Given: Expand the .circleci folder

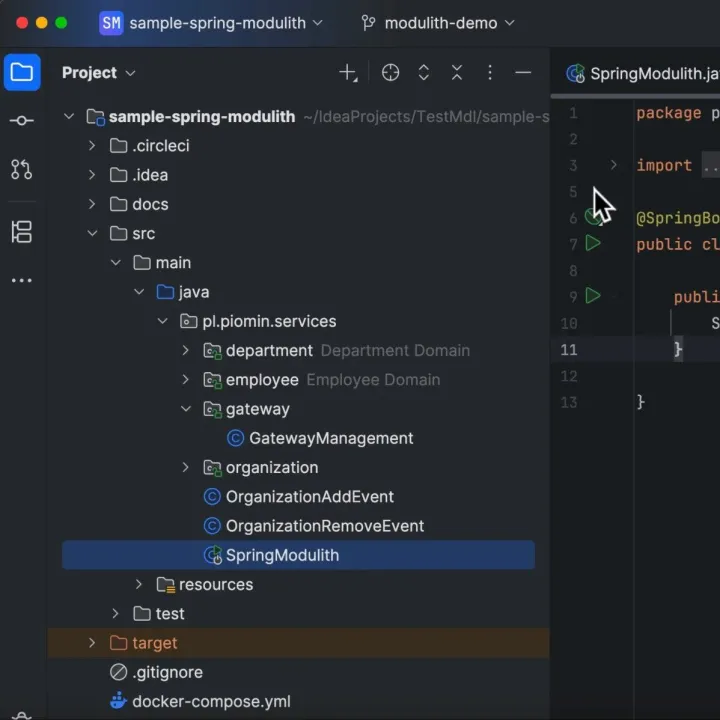Looking at the screenshot, I should [x=92, y=146].
